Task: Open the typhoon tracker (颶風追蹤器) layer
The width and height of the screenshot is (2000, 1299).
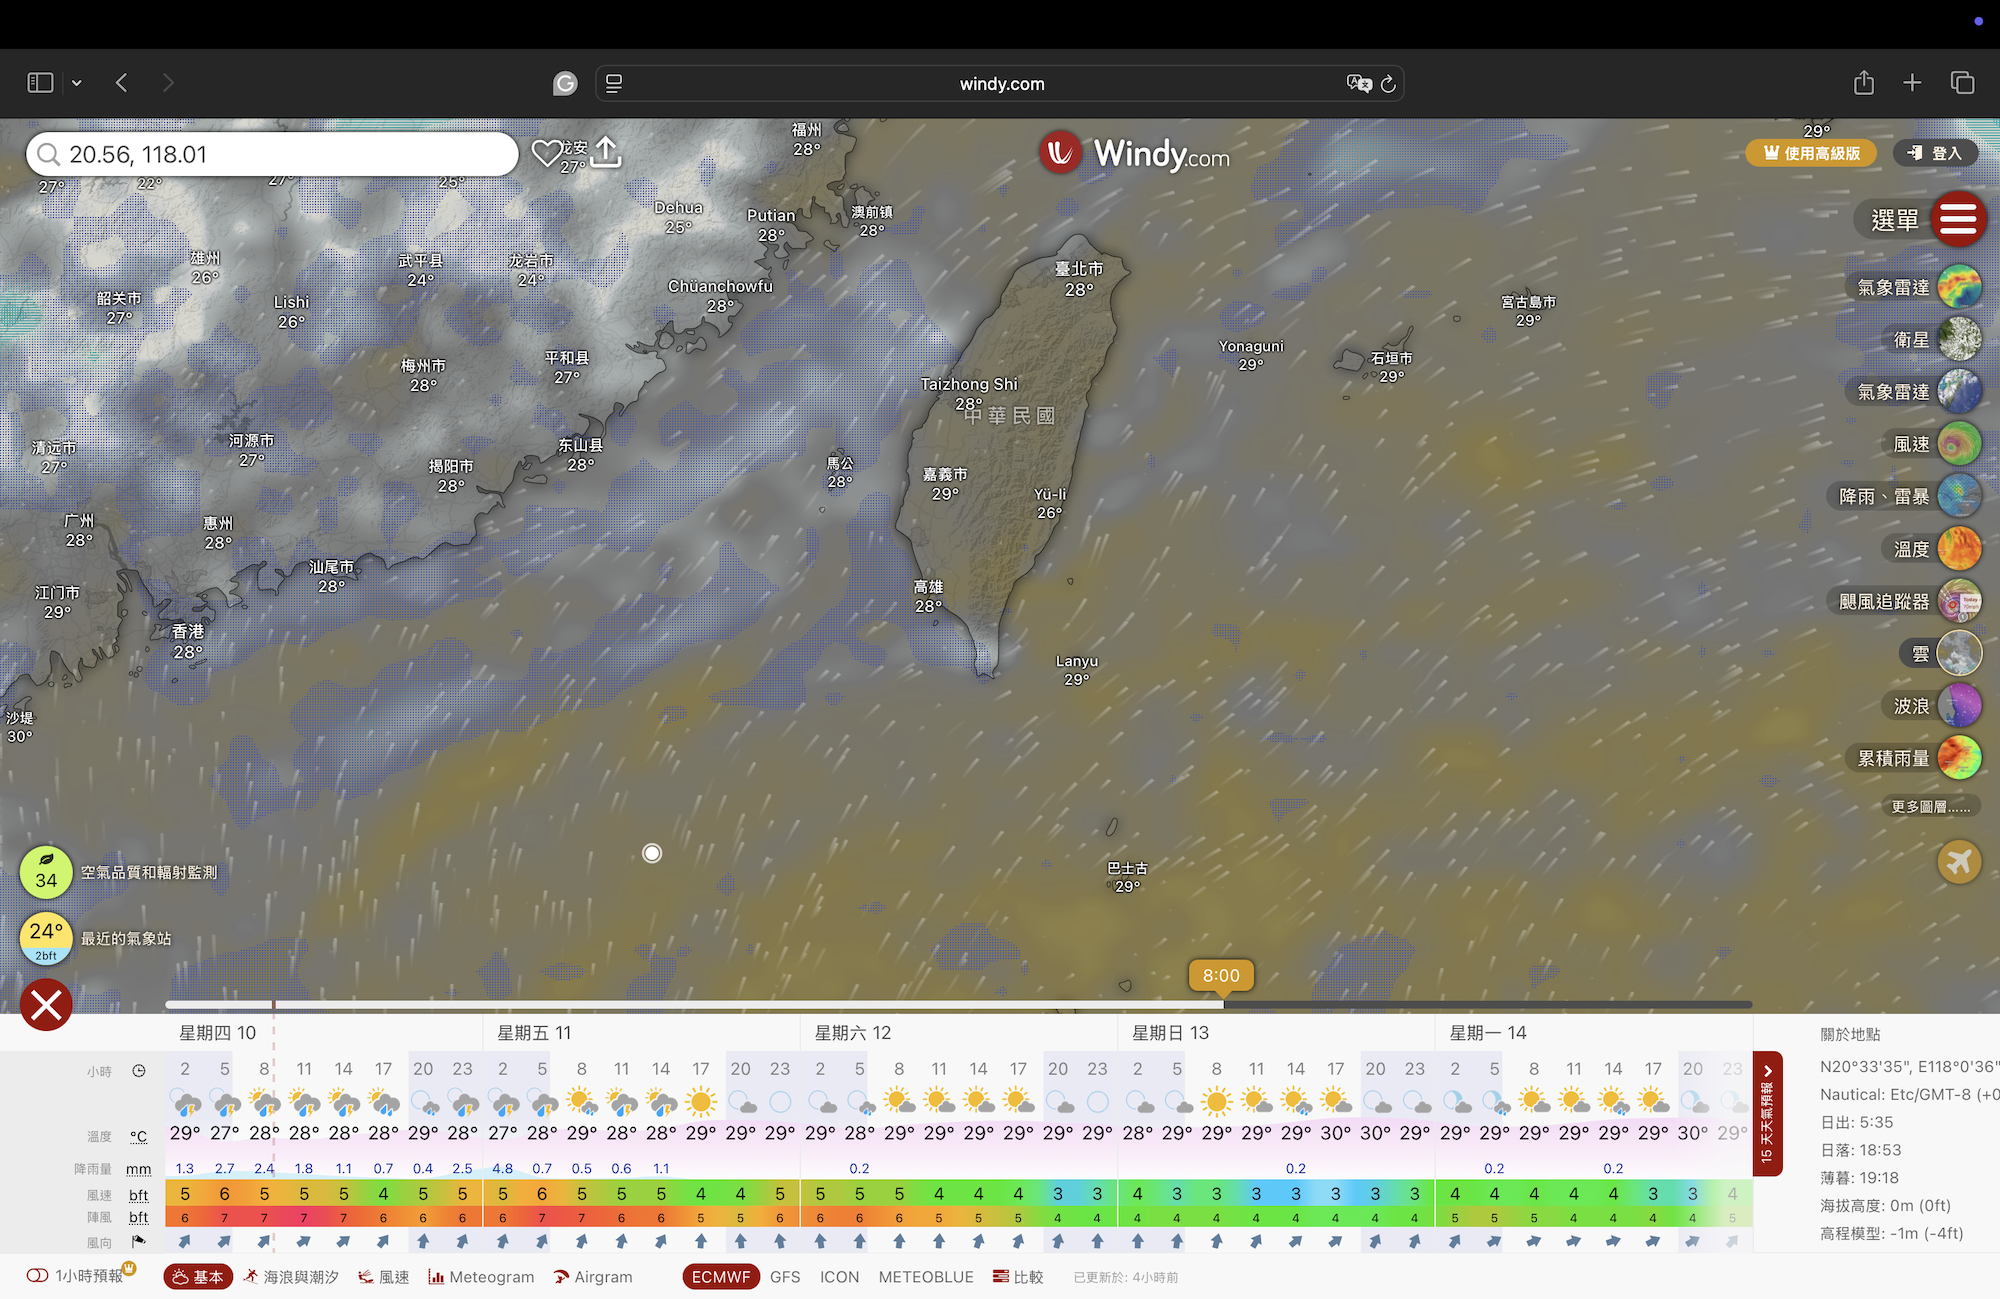Action: click(1959, 601)
